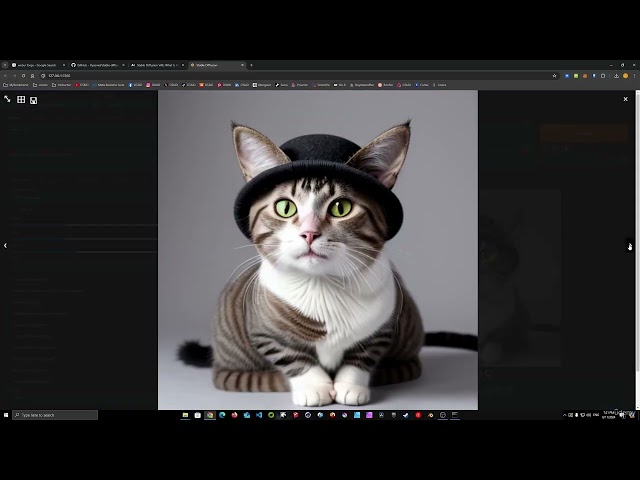Open Microsoft Edge from the taskbar

point(222,415)
